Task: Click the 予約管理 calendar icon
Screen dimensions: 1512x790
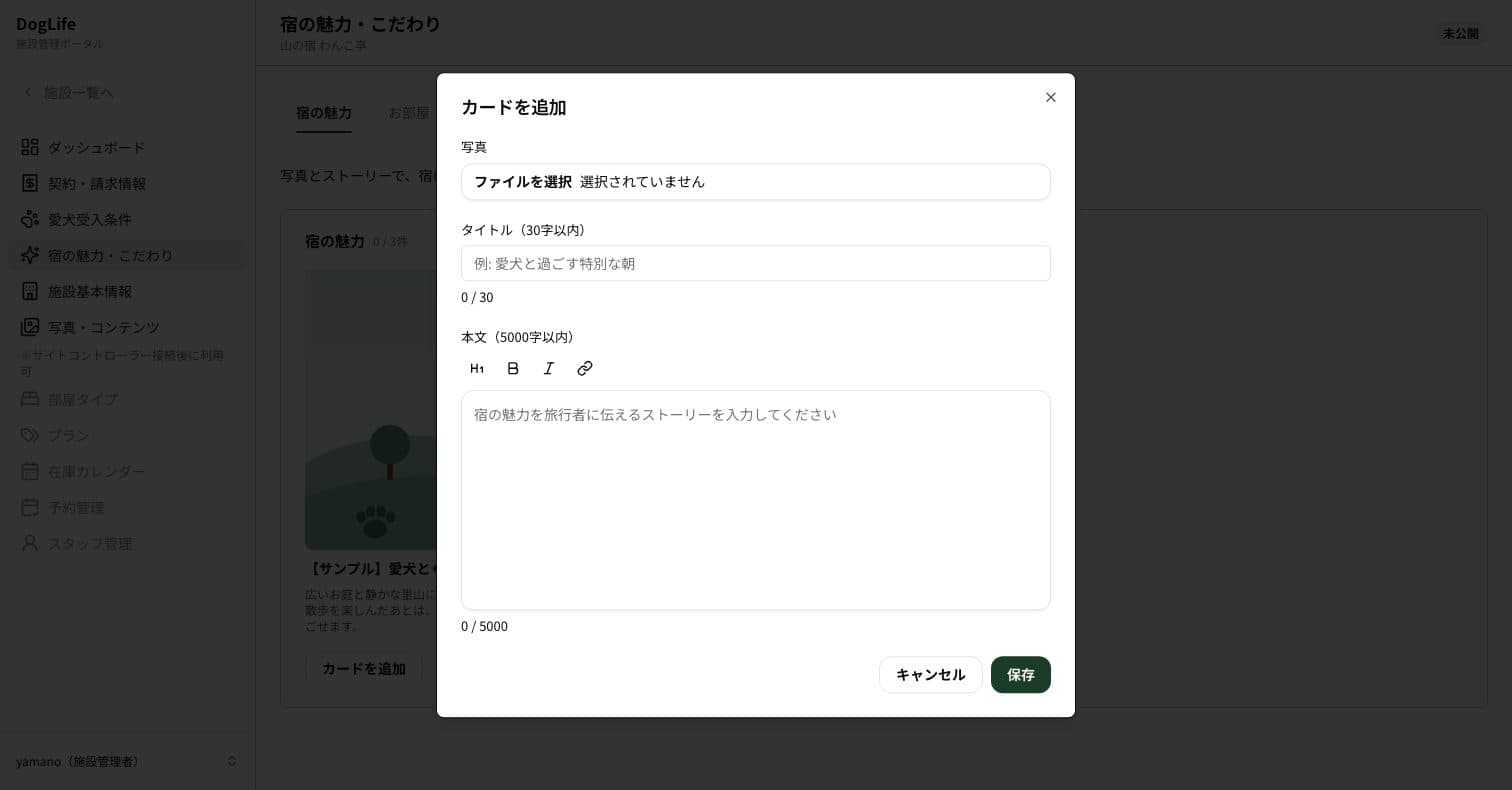Action: point(30,507)
